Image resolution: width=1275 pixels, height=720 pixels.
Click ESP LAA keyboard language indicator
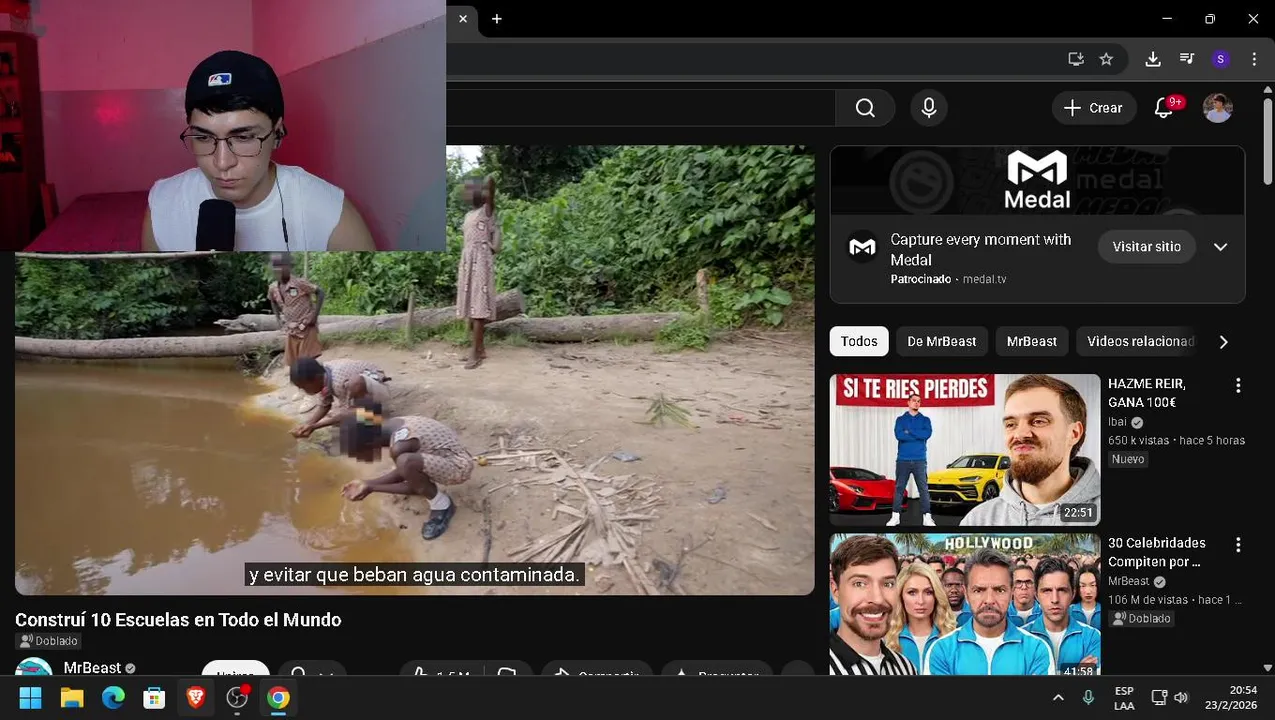(1124, 698)
